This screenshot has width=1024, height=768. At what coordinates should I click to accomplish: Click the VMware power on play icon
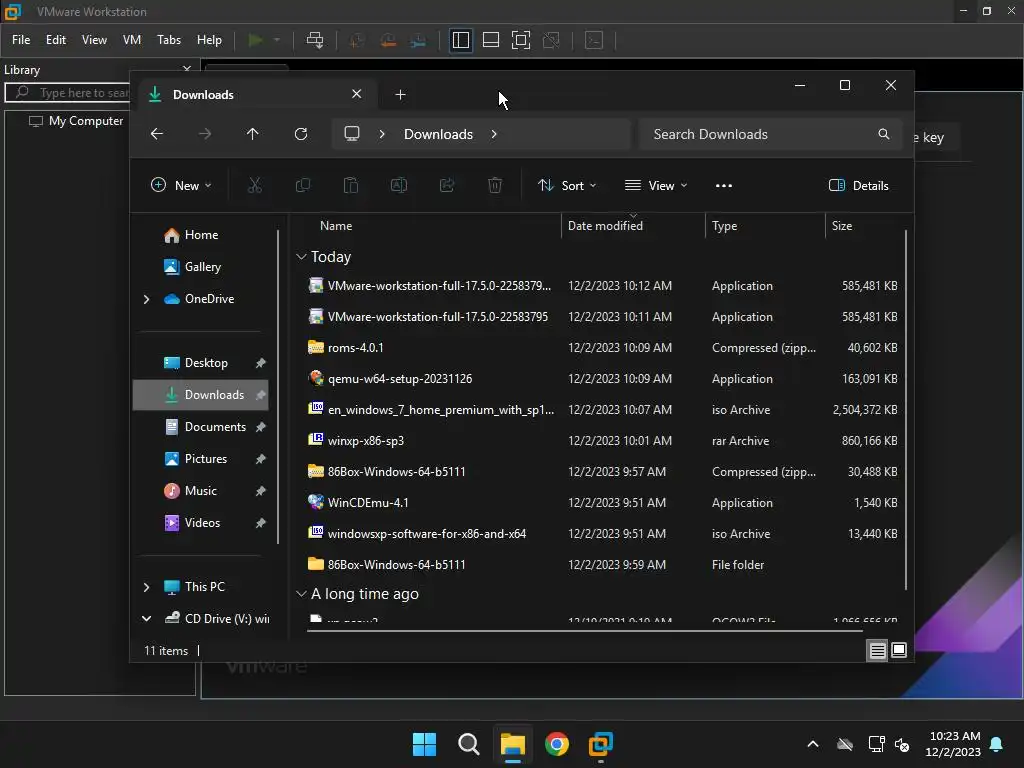255,40
